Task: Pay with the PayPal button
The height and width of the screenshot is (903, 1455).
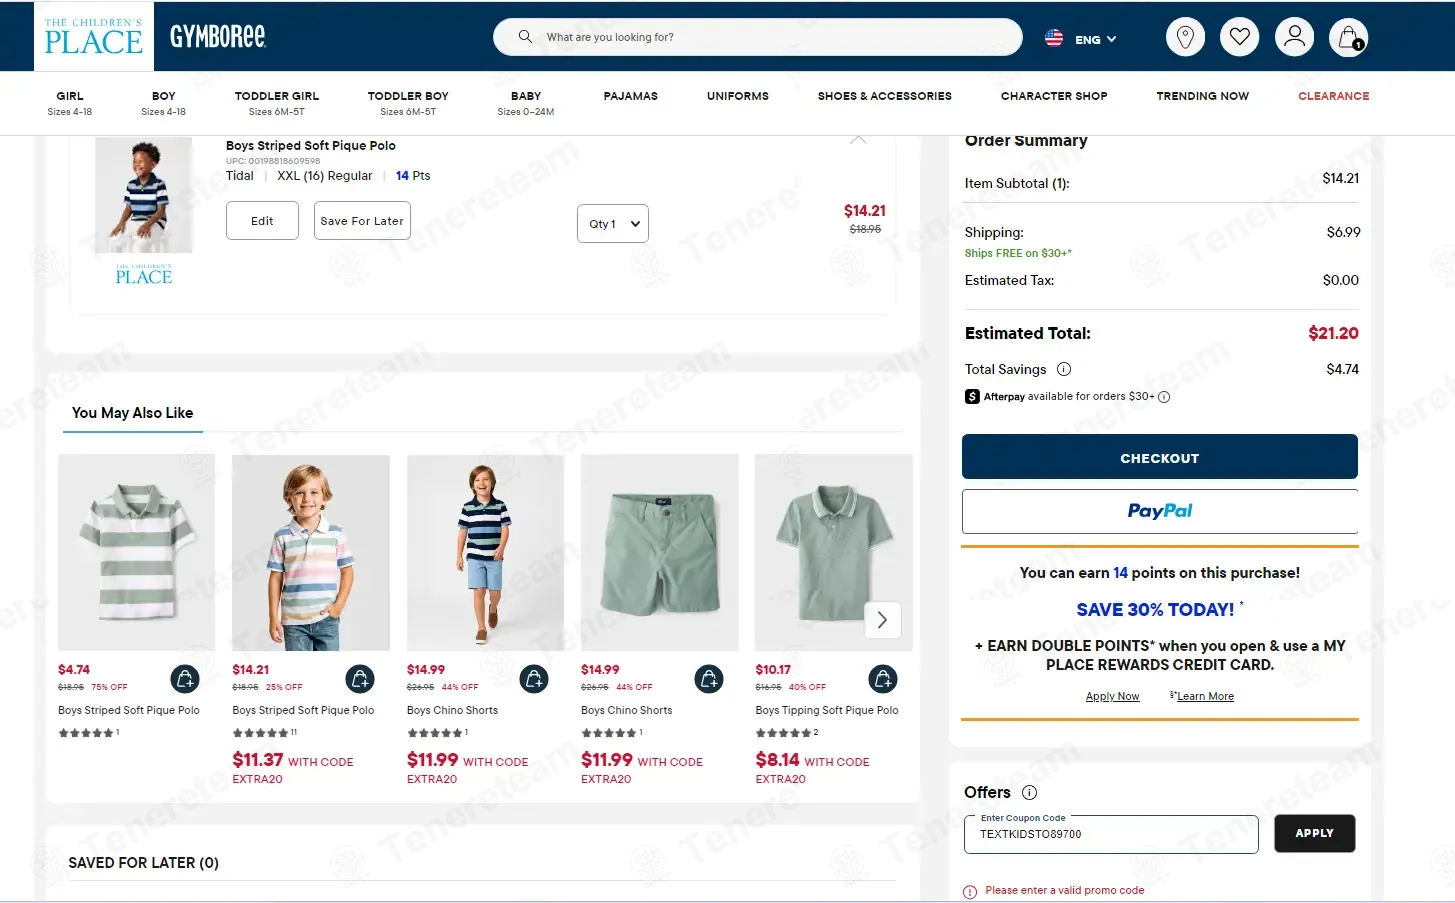Action: [1160, 511]
